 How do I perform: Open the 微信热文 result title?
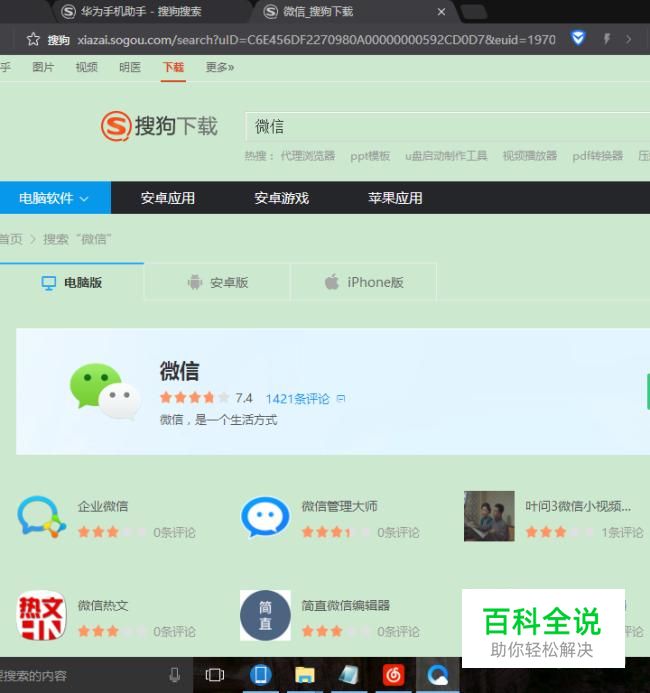click(x=103, y=605)
